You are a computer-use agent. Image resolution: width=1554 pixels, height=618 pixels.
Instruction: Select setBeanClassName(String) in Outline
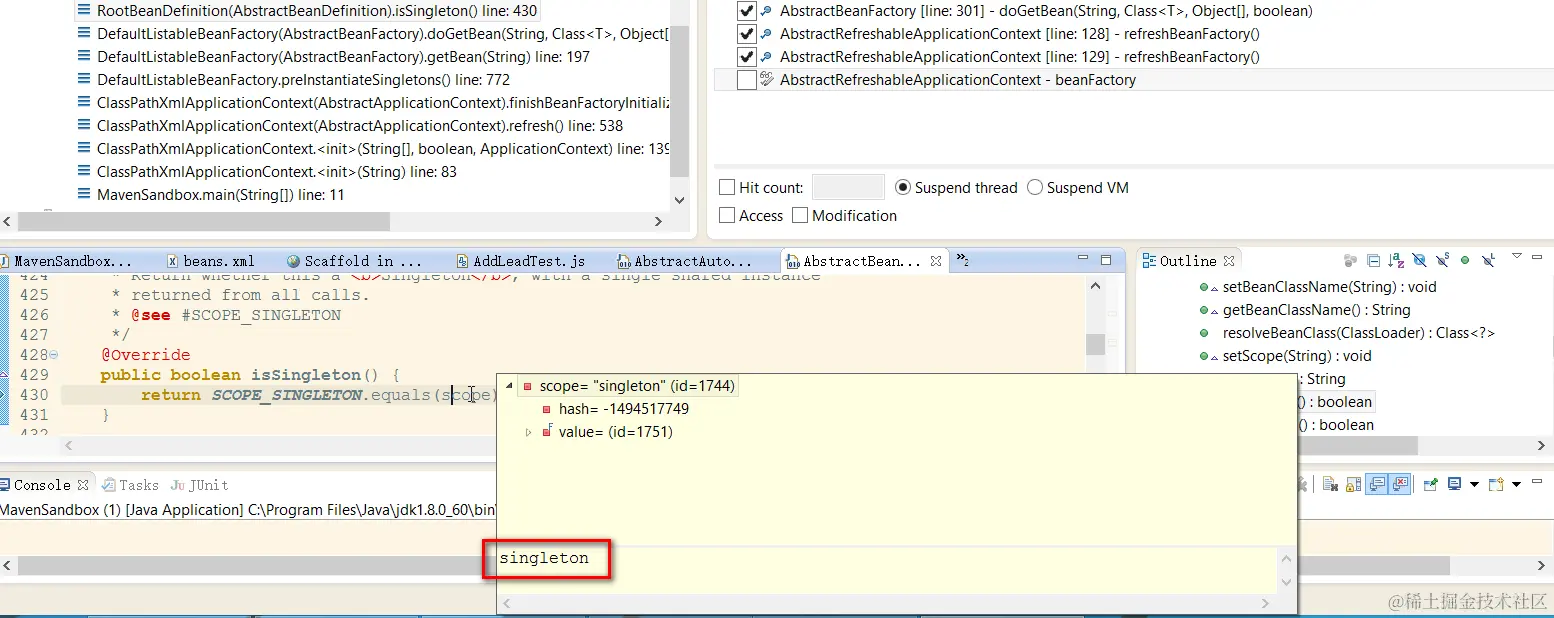[x=1317, y=287]
